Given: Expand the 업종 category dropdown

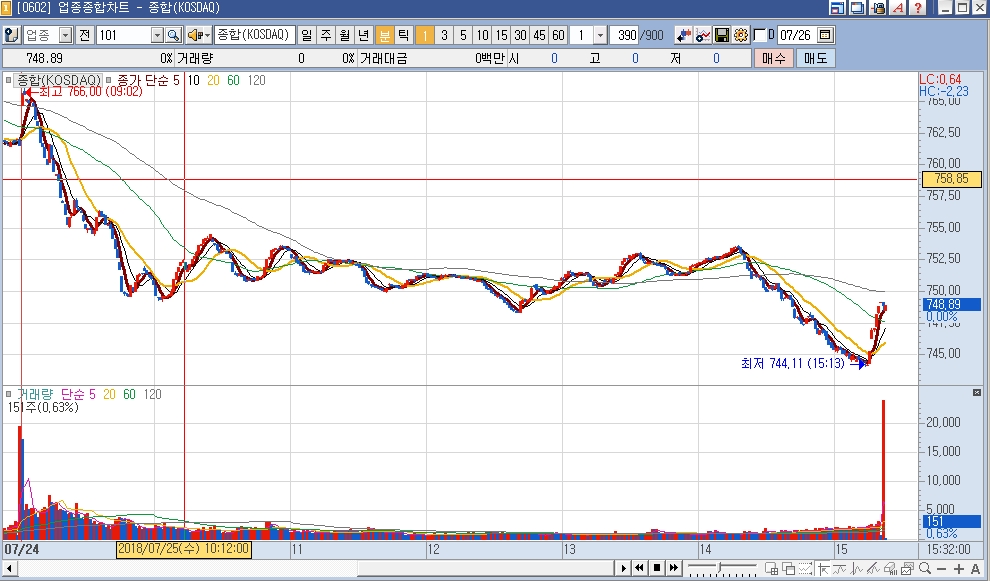Looking at the screenshot, I should (x=66, y=35).
